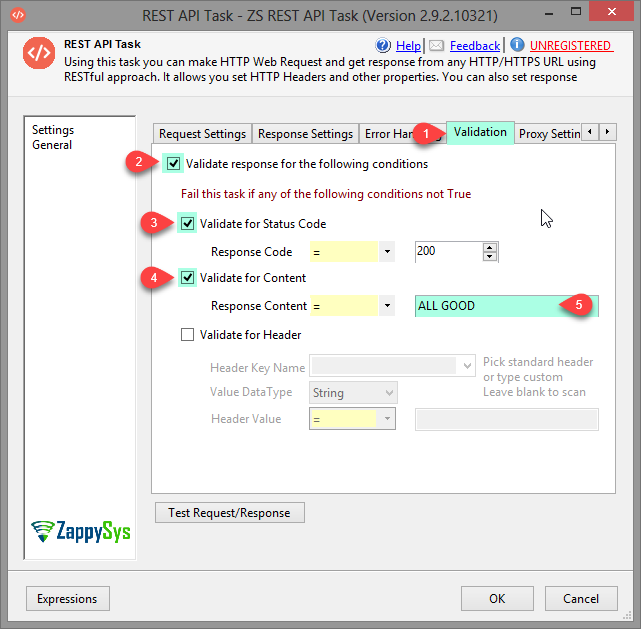The image size is (641, 629).
Task: Open the Feedback link
Action: coord(475,46)
